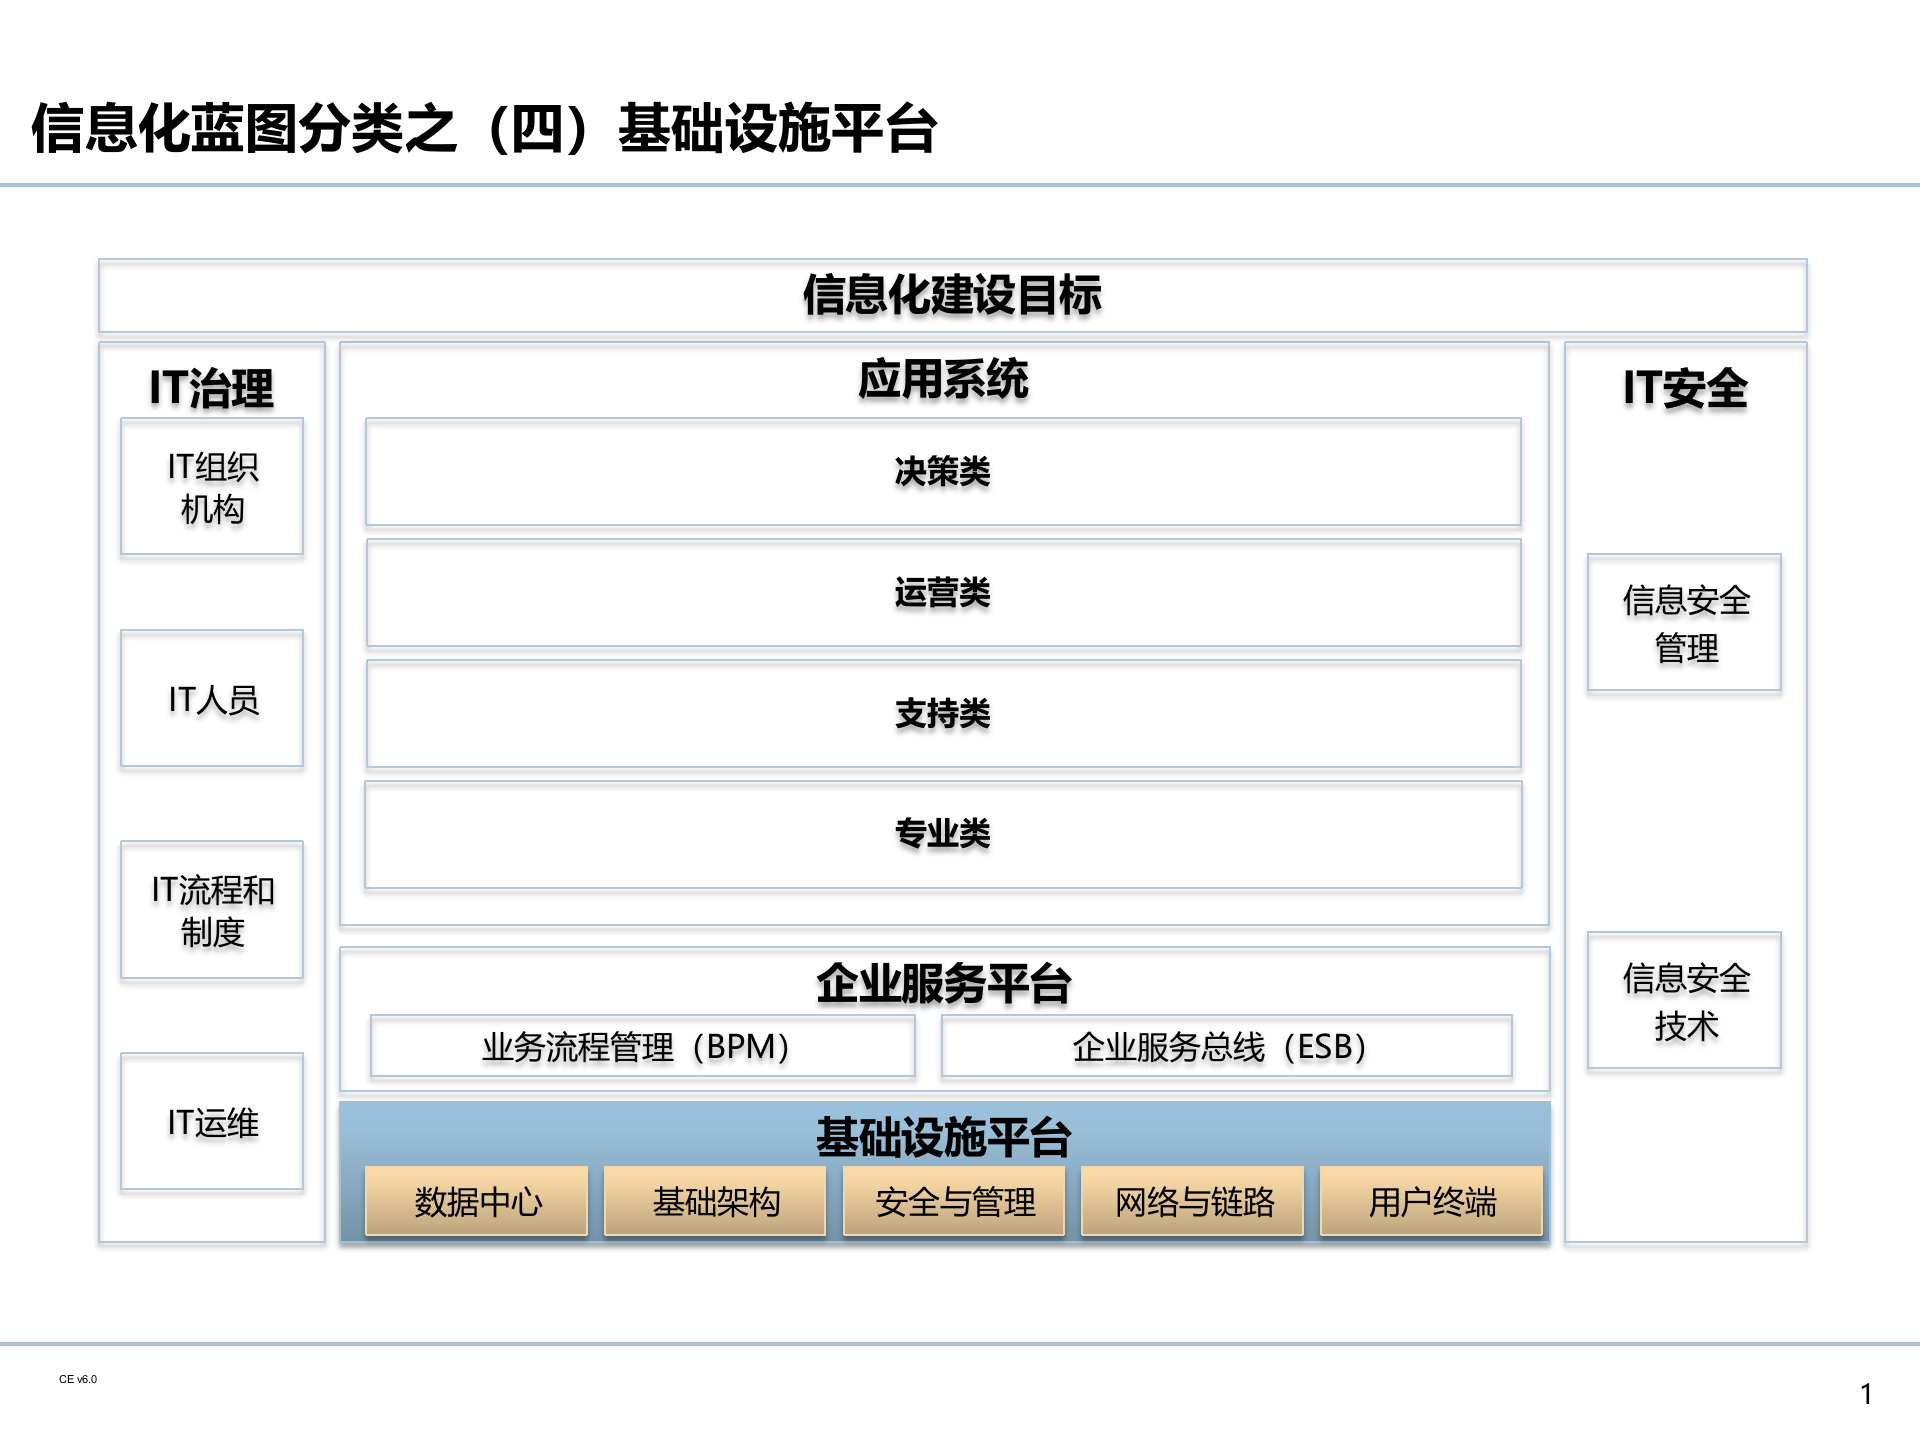Click the 专业类 application row
This screenshot has width=1920, height=1440.
pos(944,833)
